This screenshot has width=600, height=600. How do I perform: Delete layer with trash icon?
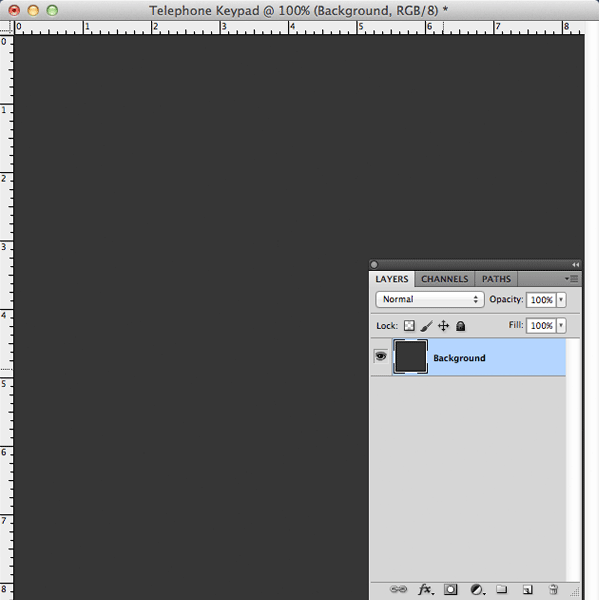click(553, 589)
